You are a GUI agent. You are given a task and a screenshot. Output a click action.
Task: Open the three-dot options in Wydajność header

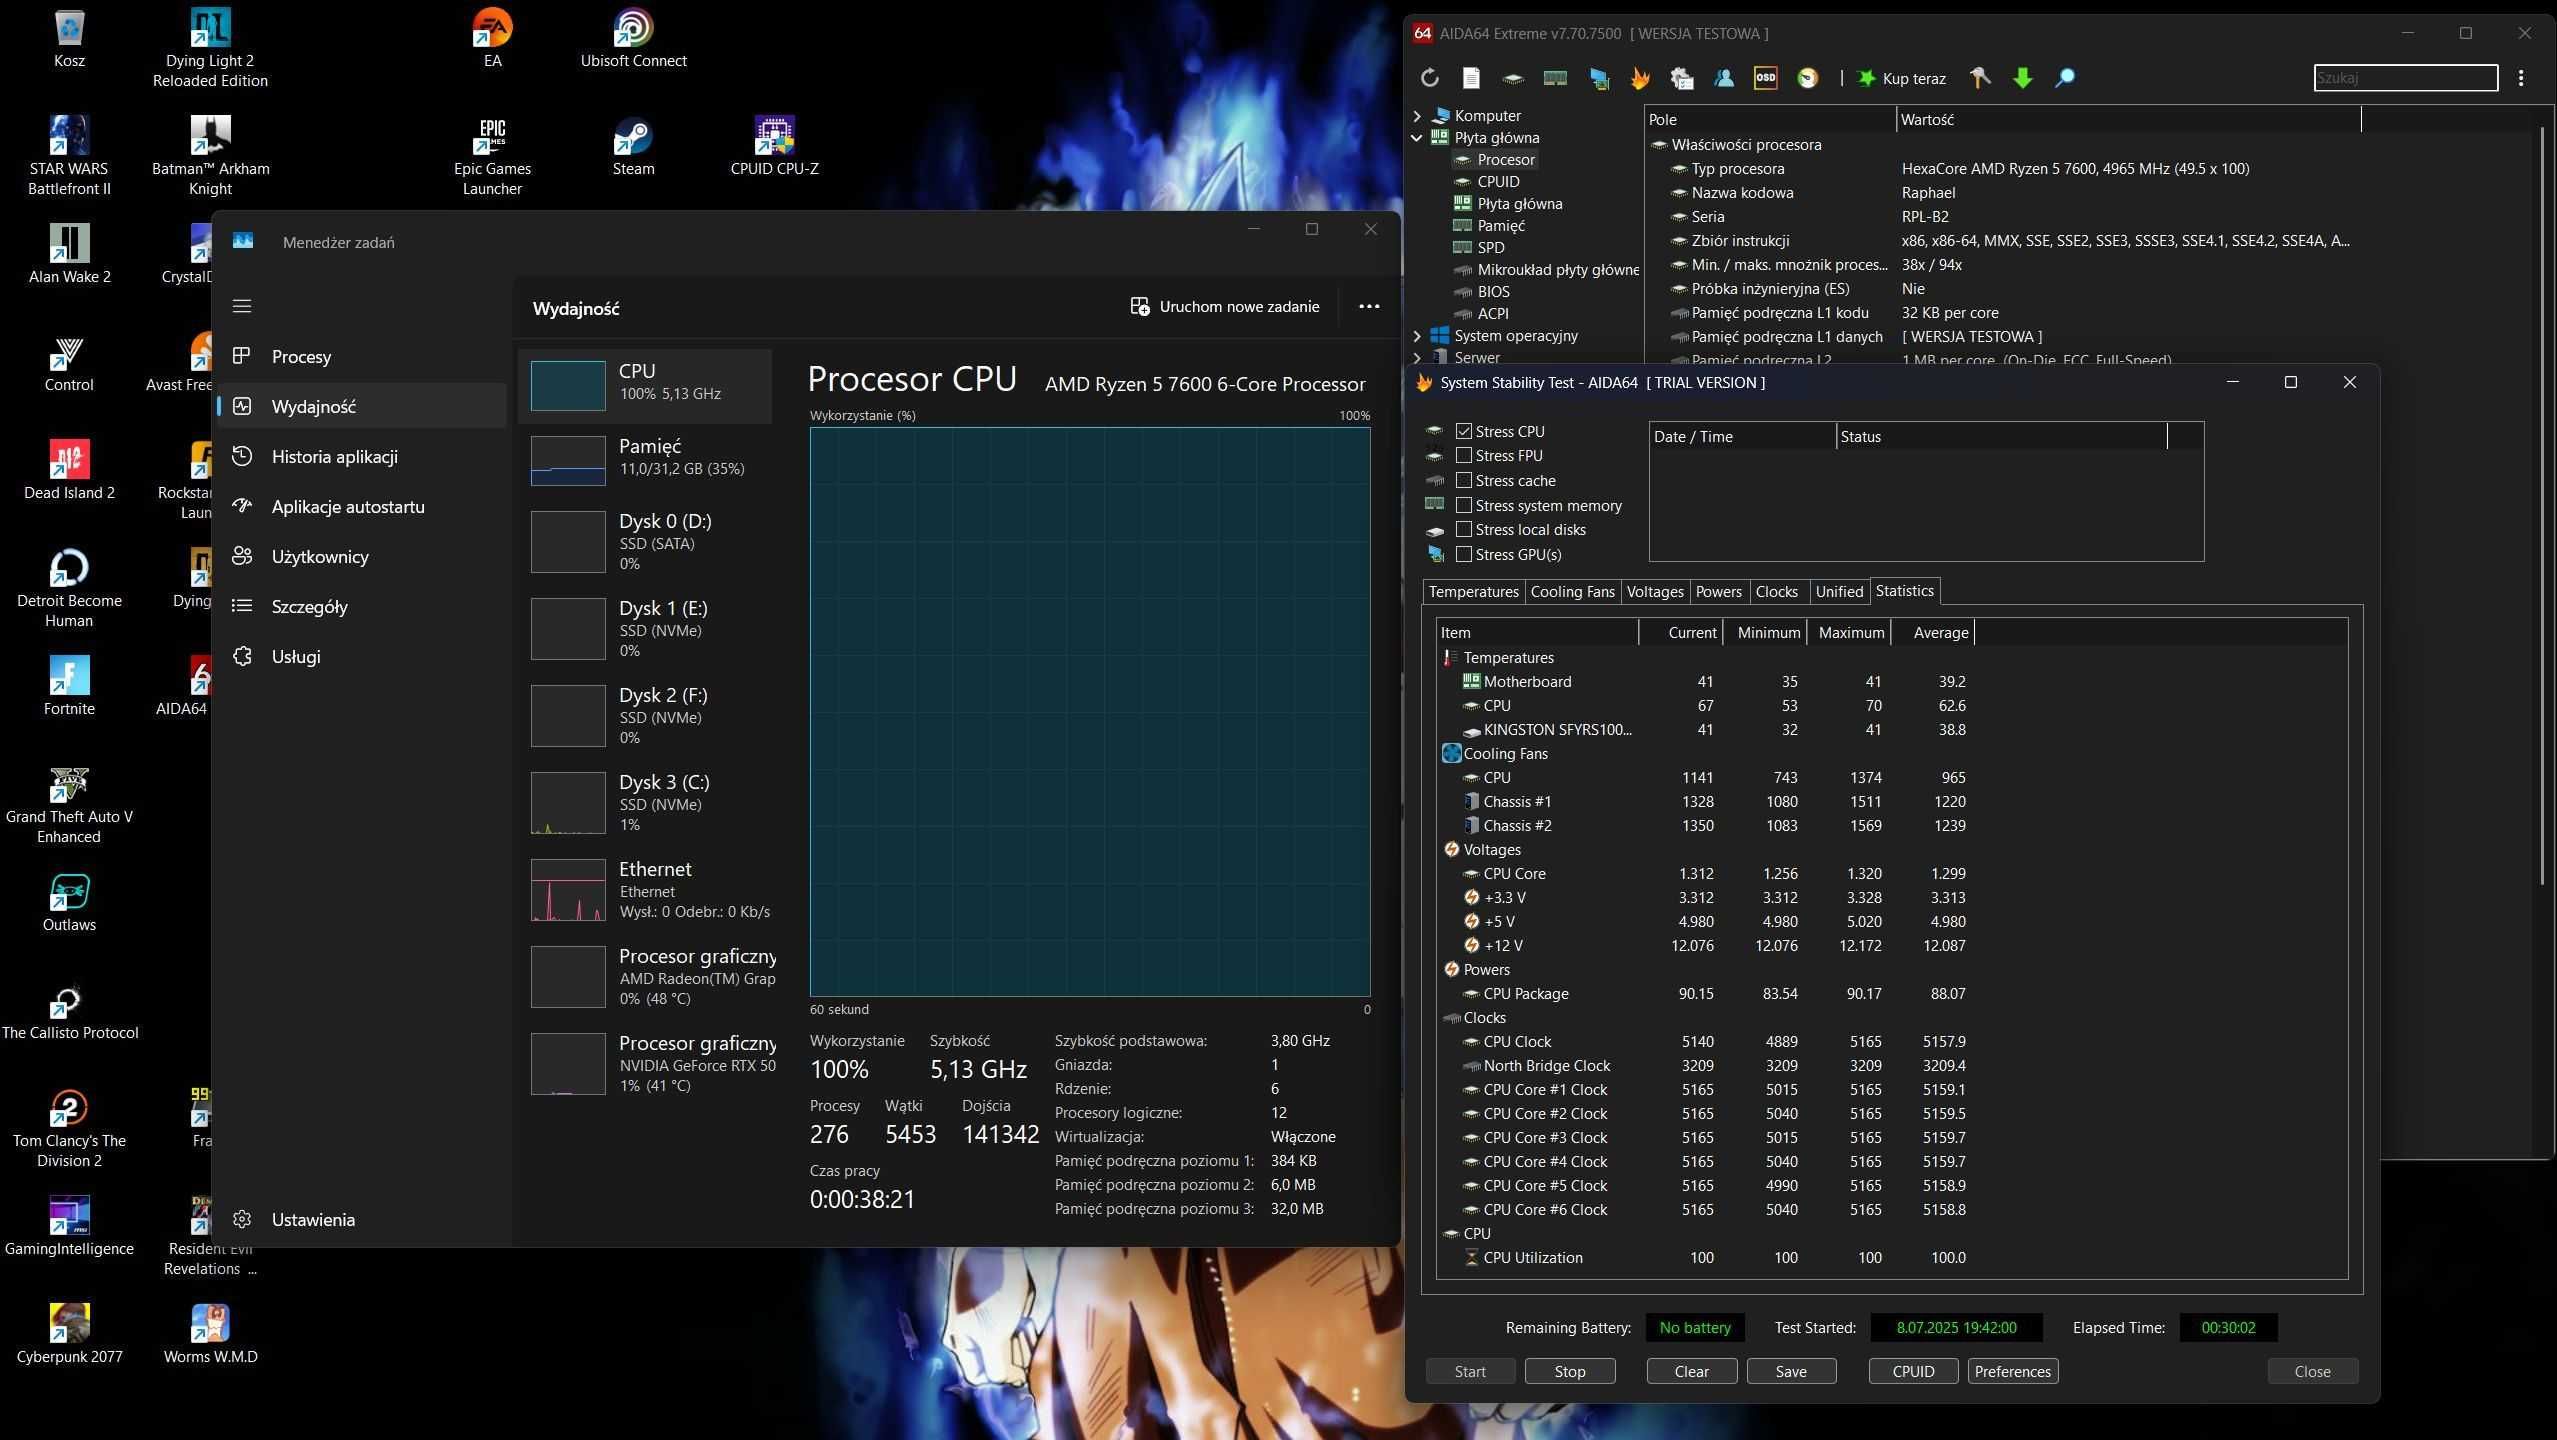tap(1369, 307)
